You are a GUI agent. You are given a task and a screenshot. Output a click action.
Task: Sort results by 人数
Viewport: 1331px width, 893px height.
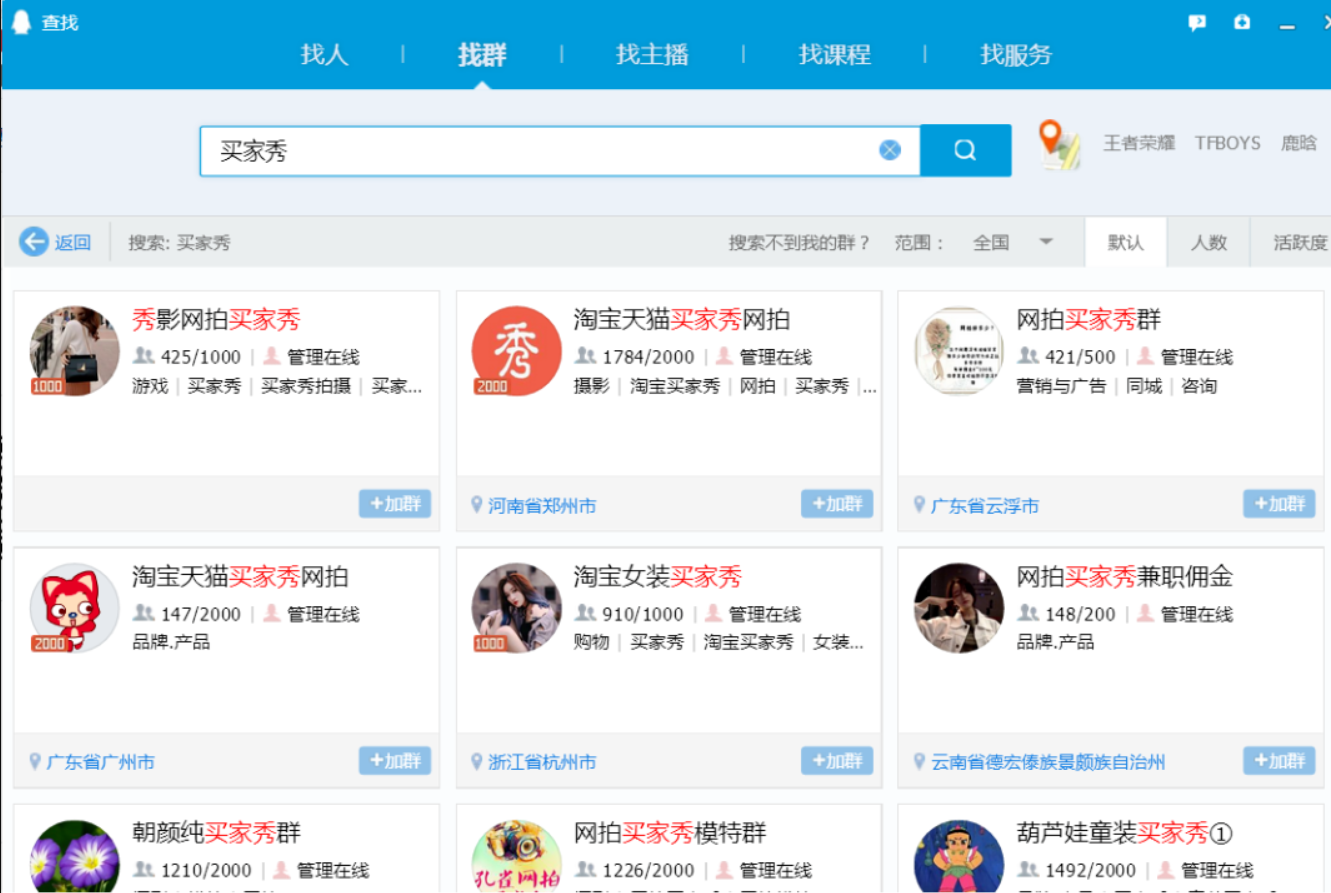pos(1209,242)
